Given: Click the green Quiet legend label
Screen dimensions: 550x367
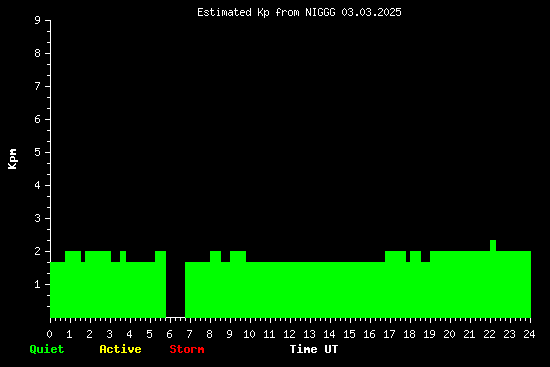Looking at the screenshot, I should tap(47, 349).
